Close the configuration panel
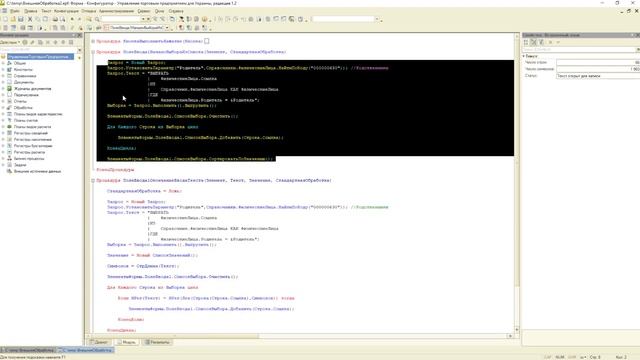 80,36
